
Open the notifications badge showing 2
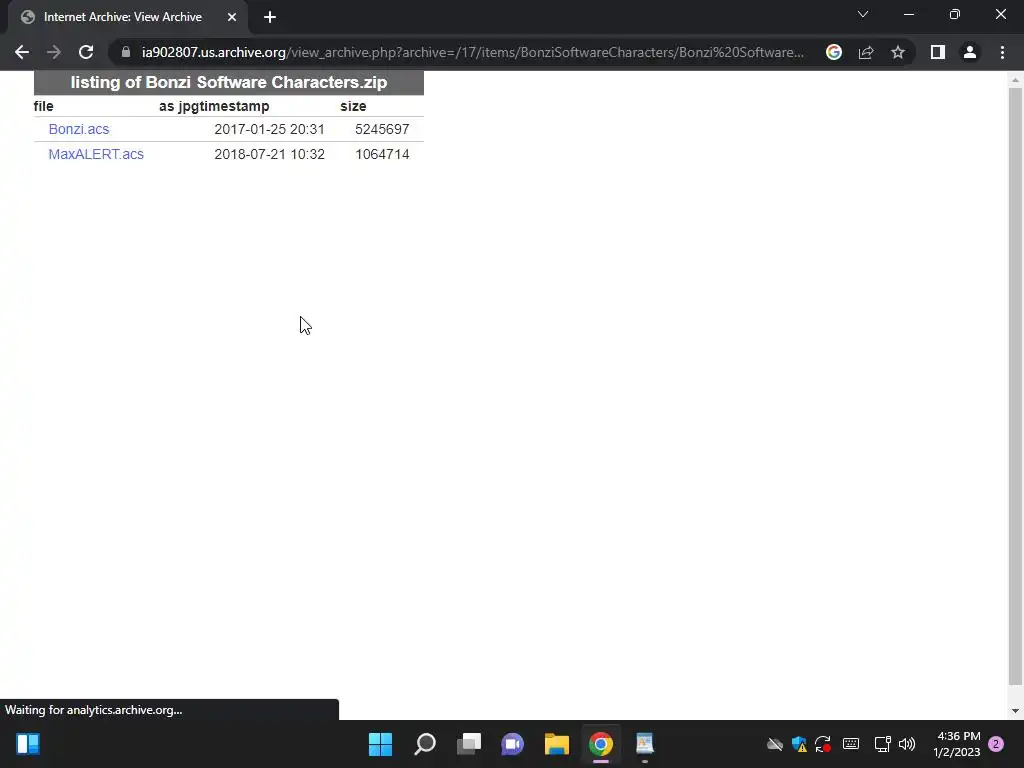click(996, 744)
